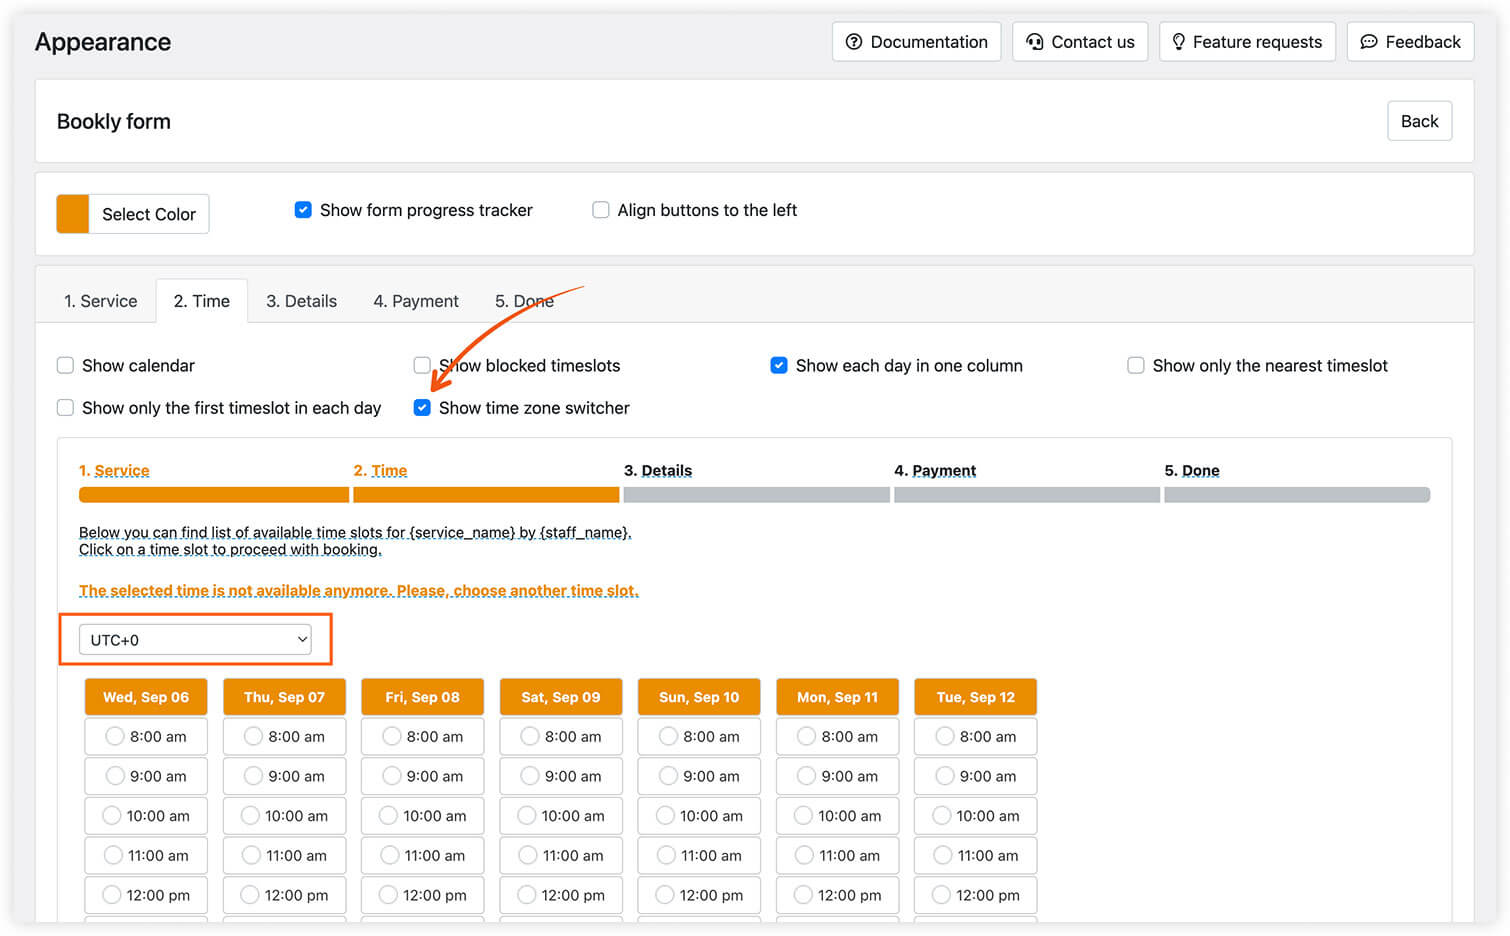Screen dimensions: 1510x936
Task: Click the 2. Time progress step label
Action: [x=380, y=471]
